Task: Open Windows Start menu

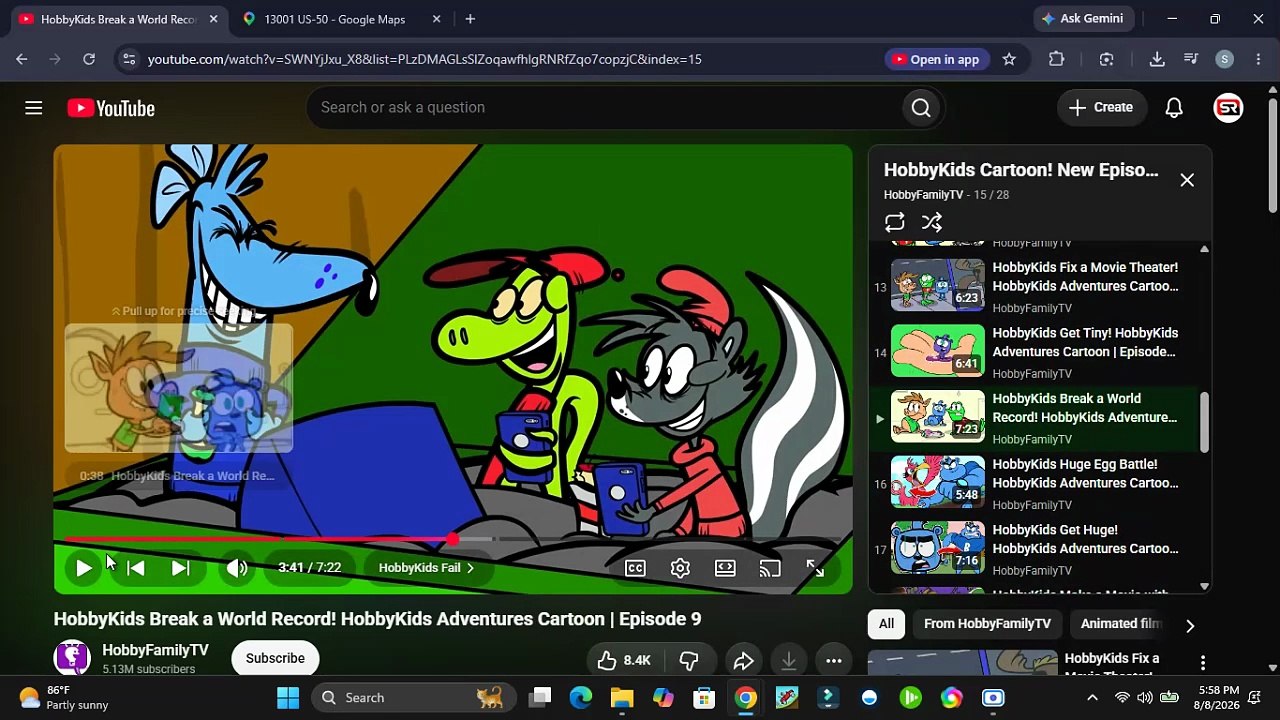Action: [x=288, y=697]
